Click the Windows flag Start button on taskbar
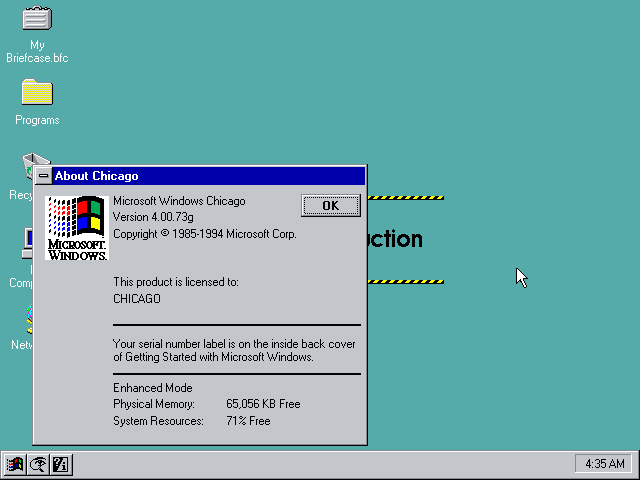 pos(15,464)
